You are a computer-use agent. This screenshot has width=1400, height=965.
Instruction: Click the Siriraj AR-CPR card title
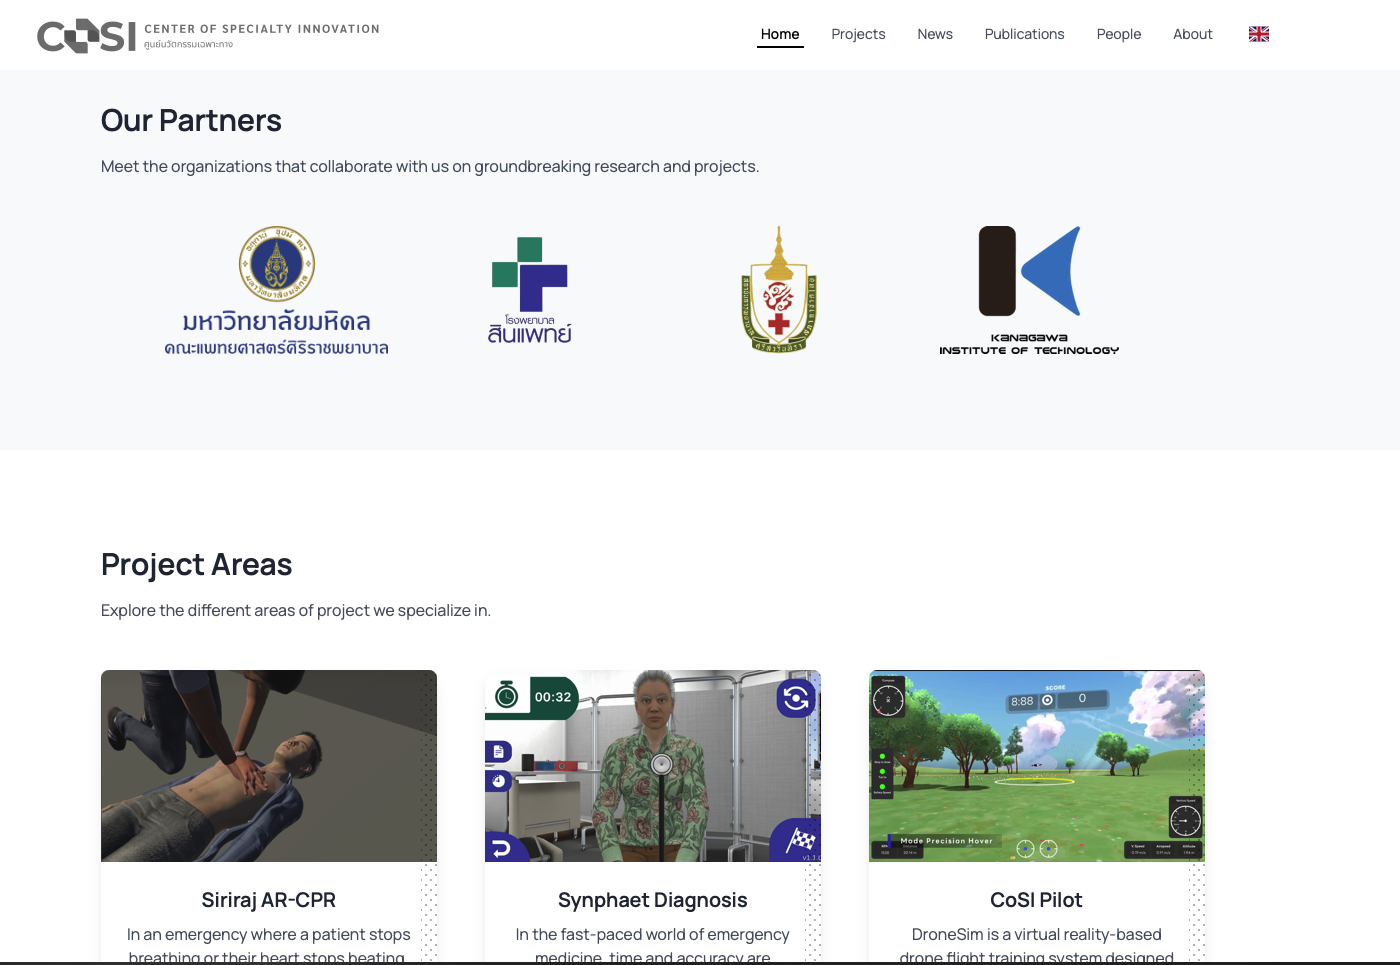[x=269, y=900]
